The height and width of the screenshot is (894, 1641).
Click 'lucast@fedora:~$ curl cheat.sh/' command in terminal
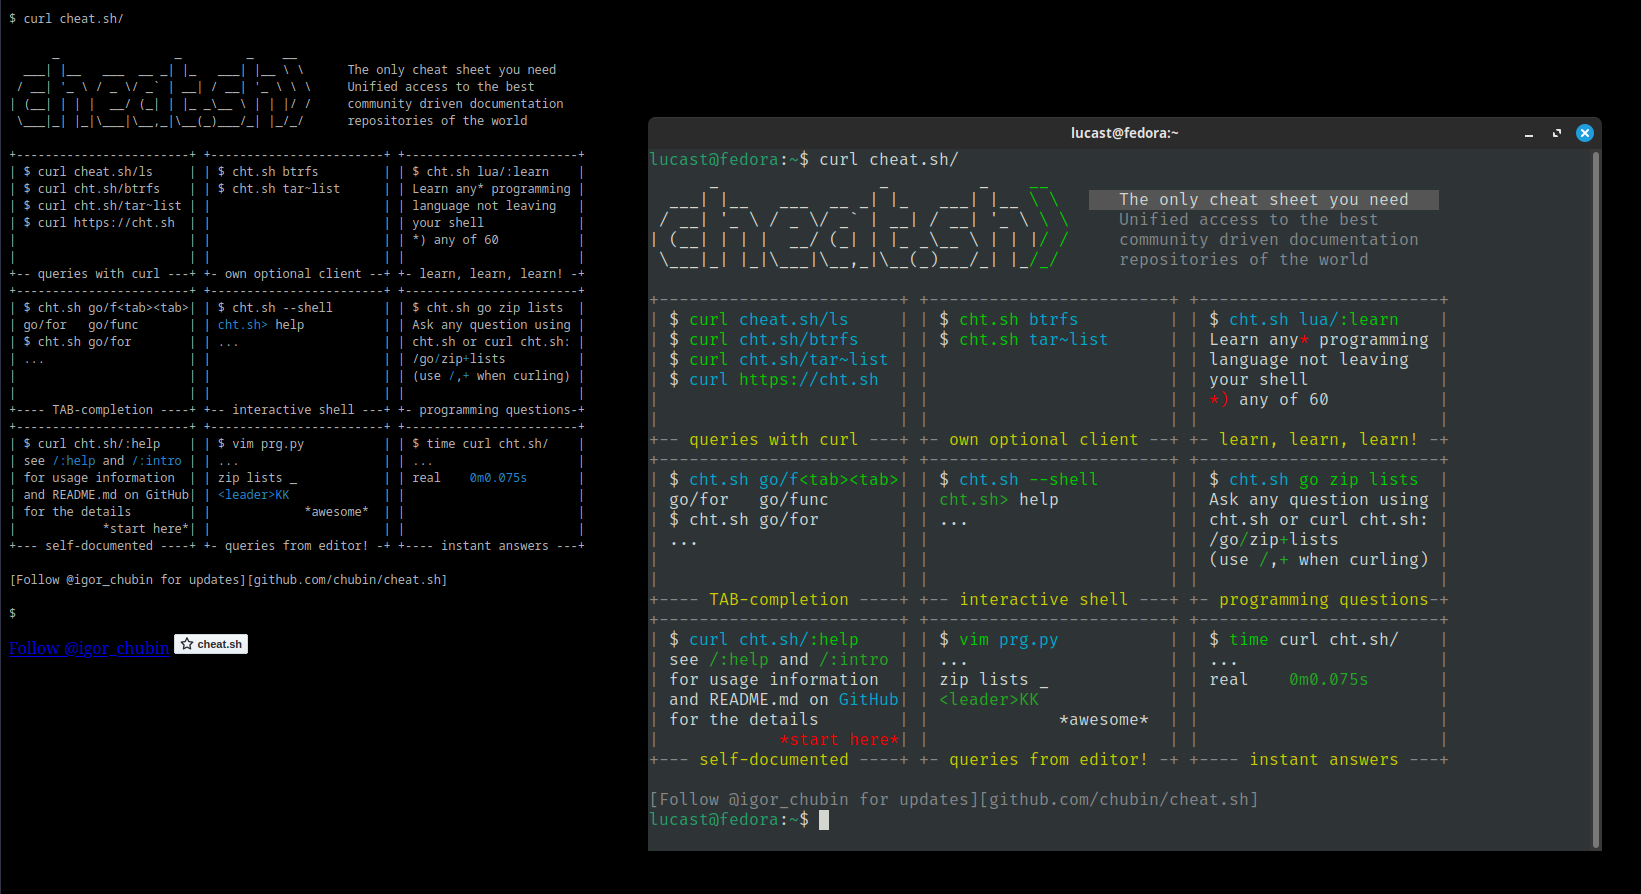[803, 160]
